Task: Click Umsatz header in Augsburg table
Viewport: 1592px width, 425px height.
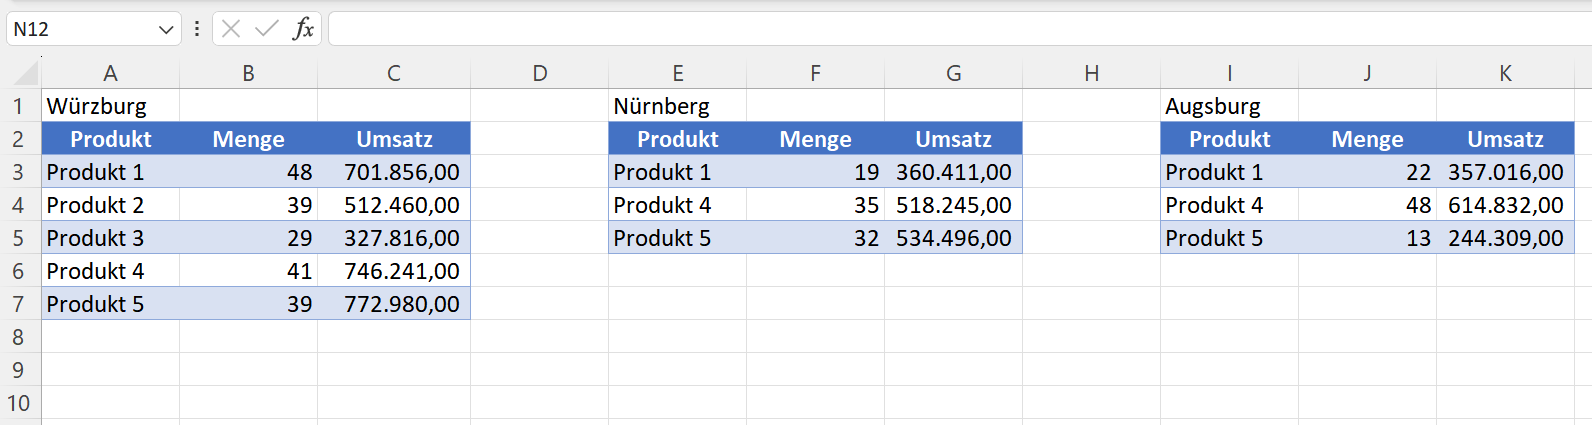Action: (1506, 139)
